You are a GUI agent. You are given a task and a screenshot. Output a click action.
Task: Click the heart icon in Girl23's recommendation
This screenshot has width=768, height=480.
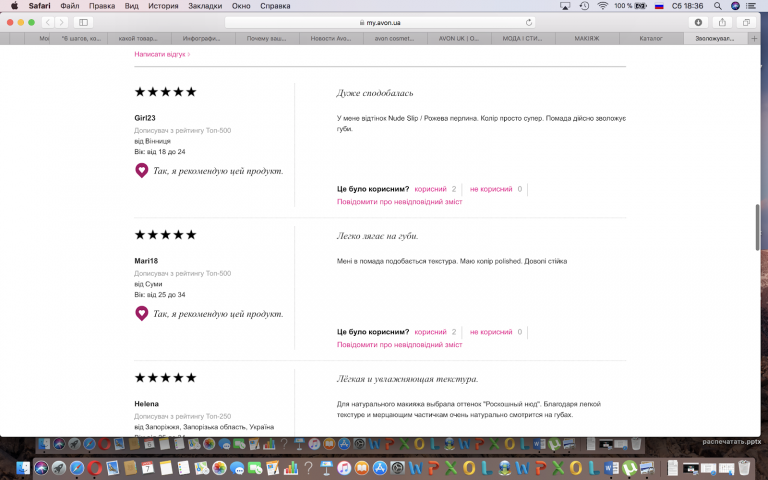142,170
